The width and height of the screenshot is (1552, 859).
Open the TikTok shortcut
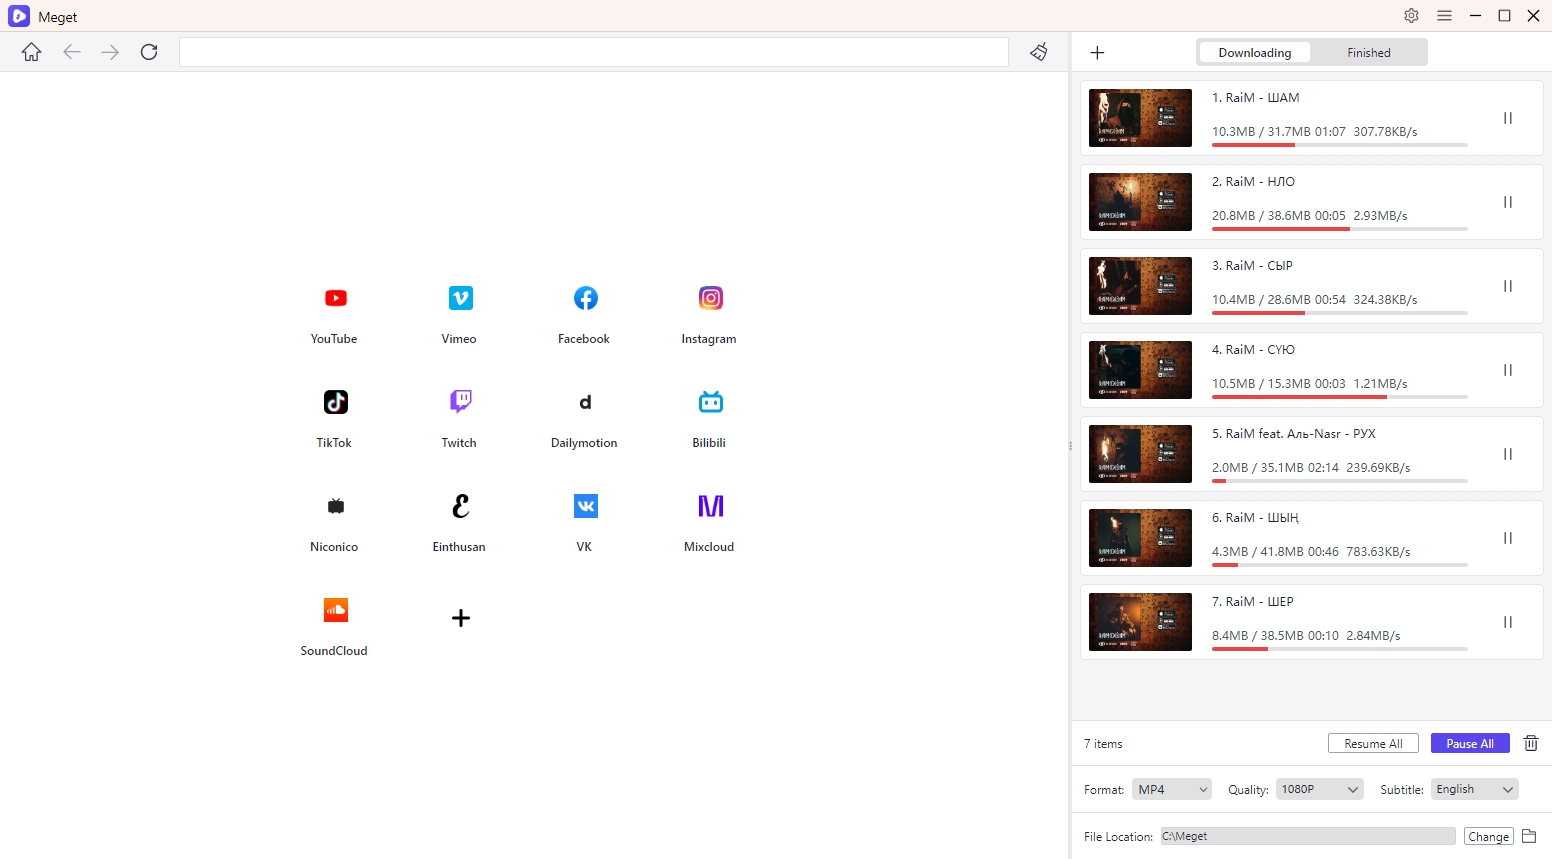tap(335, 402)
